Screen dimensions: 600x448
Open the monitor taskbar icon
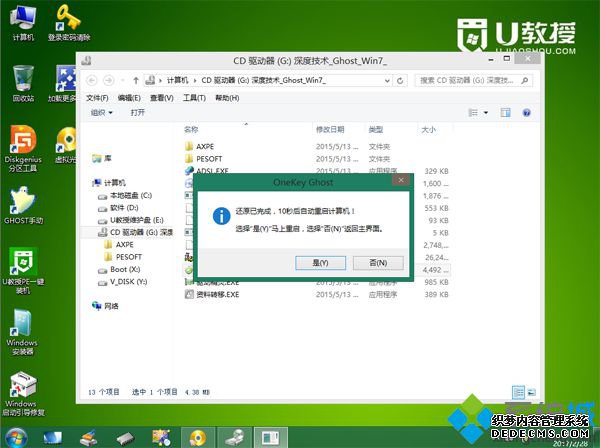click(52, 438)
